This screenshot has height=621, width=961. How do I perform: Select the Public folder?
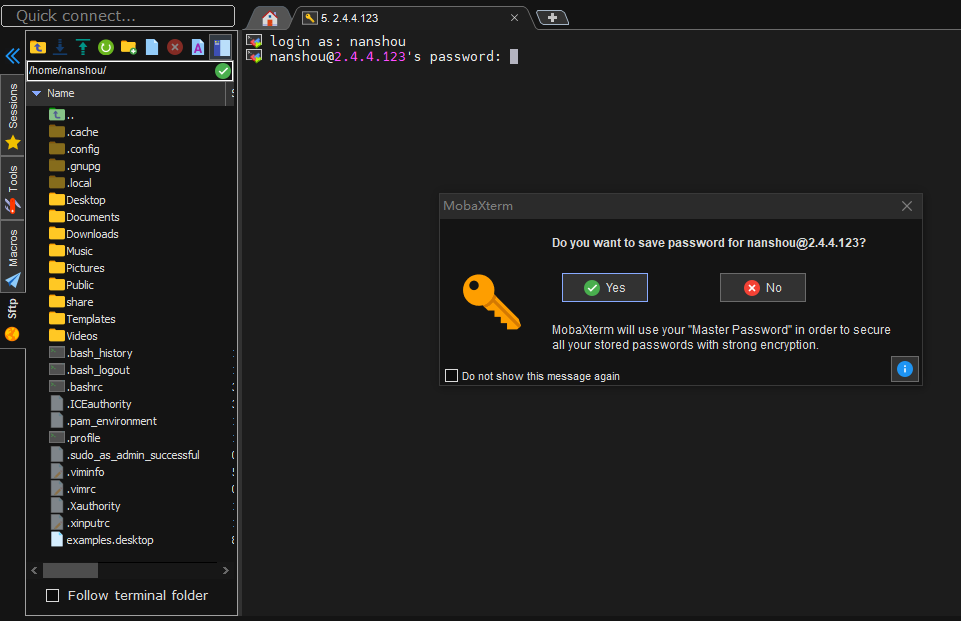pos(72,285)
